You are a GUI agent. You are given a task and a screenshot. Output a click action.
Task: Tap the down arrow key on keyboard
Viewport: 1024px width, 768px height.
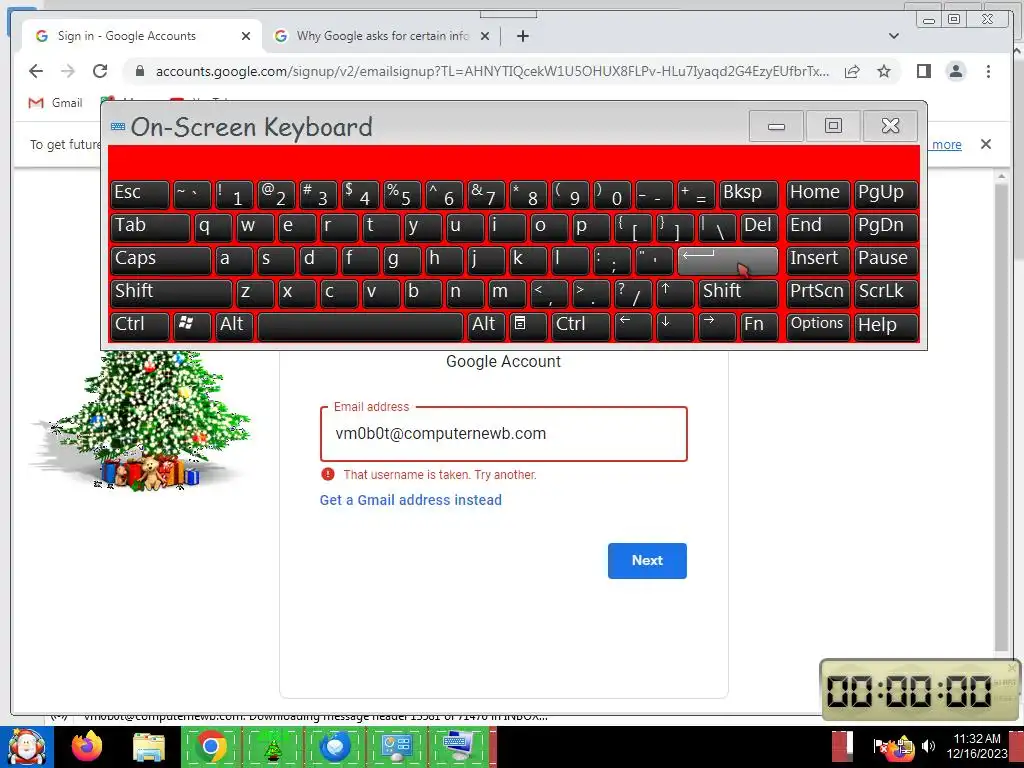click(x=675, y=325)
